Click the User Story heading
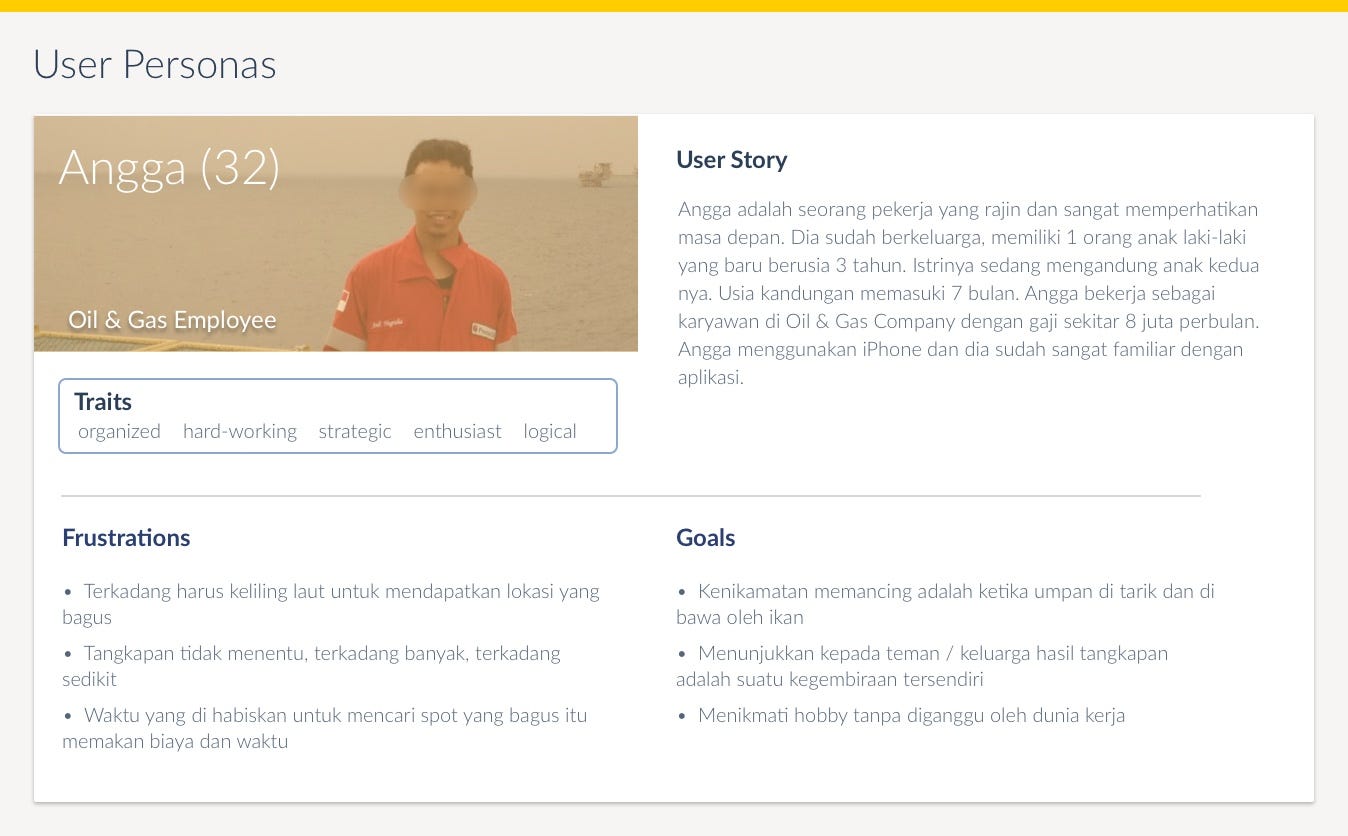Viewport: 1348px width, 836px height. pos(731,160)
